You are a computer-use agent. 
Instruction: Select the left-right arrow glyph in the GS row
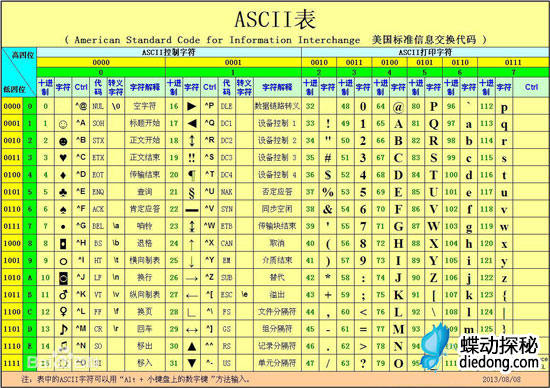click(192, 330)
